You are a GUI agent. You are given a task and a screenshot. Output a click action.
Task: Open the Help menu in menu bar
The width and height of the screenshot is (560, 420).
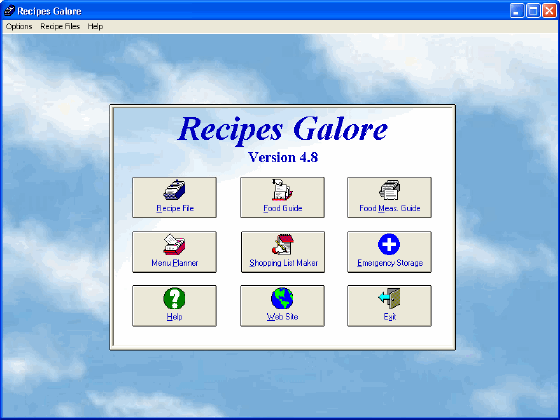point(95,26)
